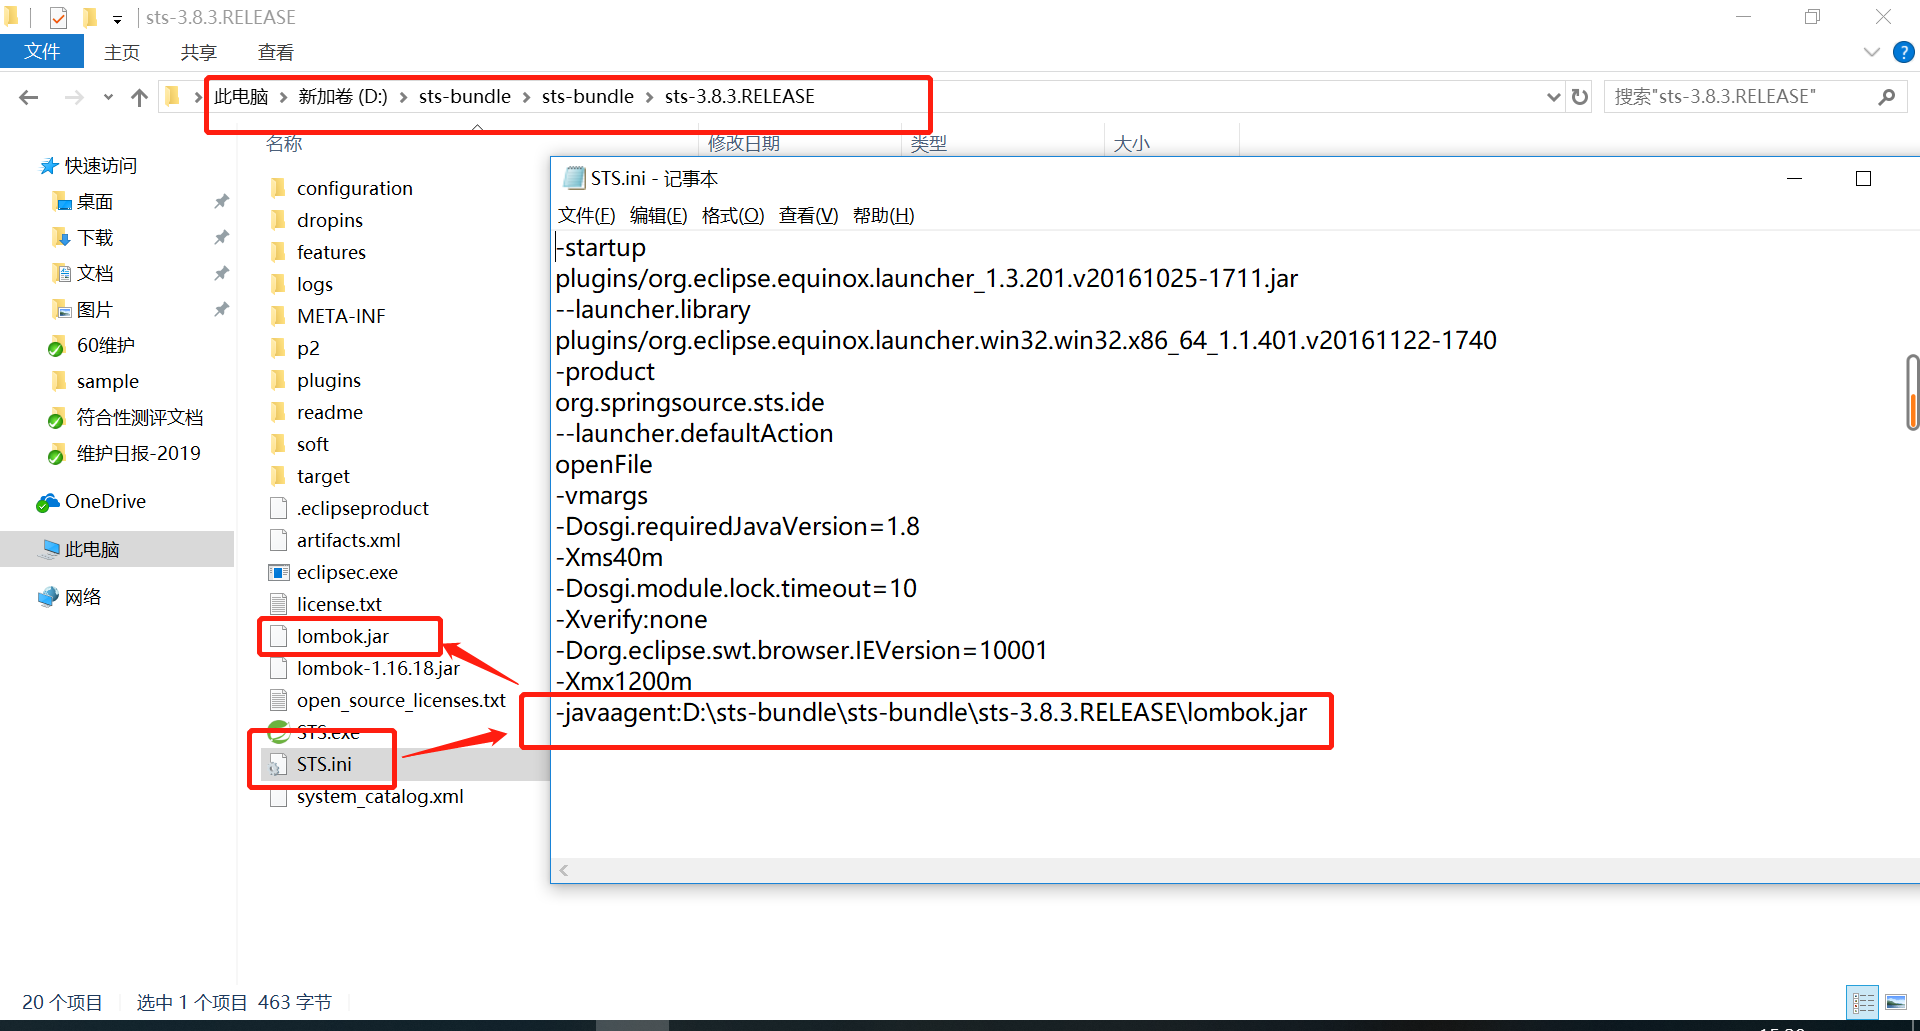Viewport: 1920px width, 1031px height.
Task: Select the plugins folder
Action: pos(328,380)
